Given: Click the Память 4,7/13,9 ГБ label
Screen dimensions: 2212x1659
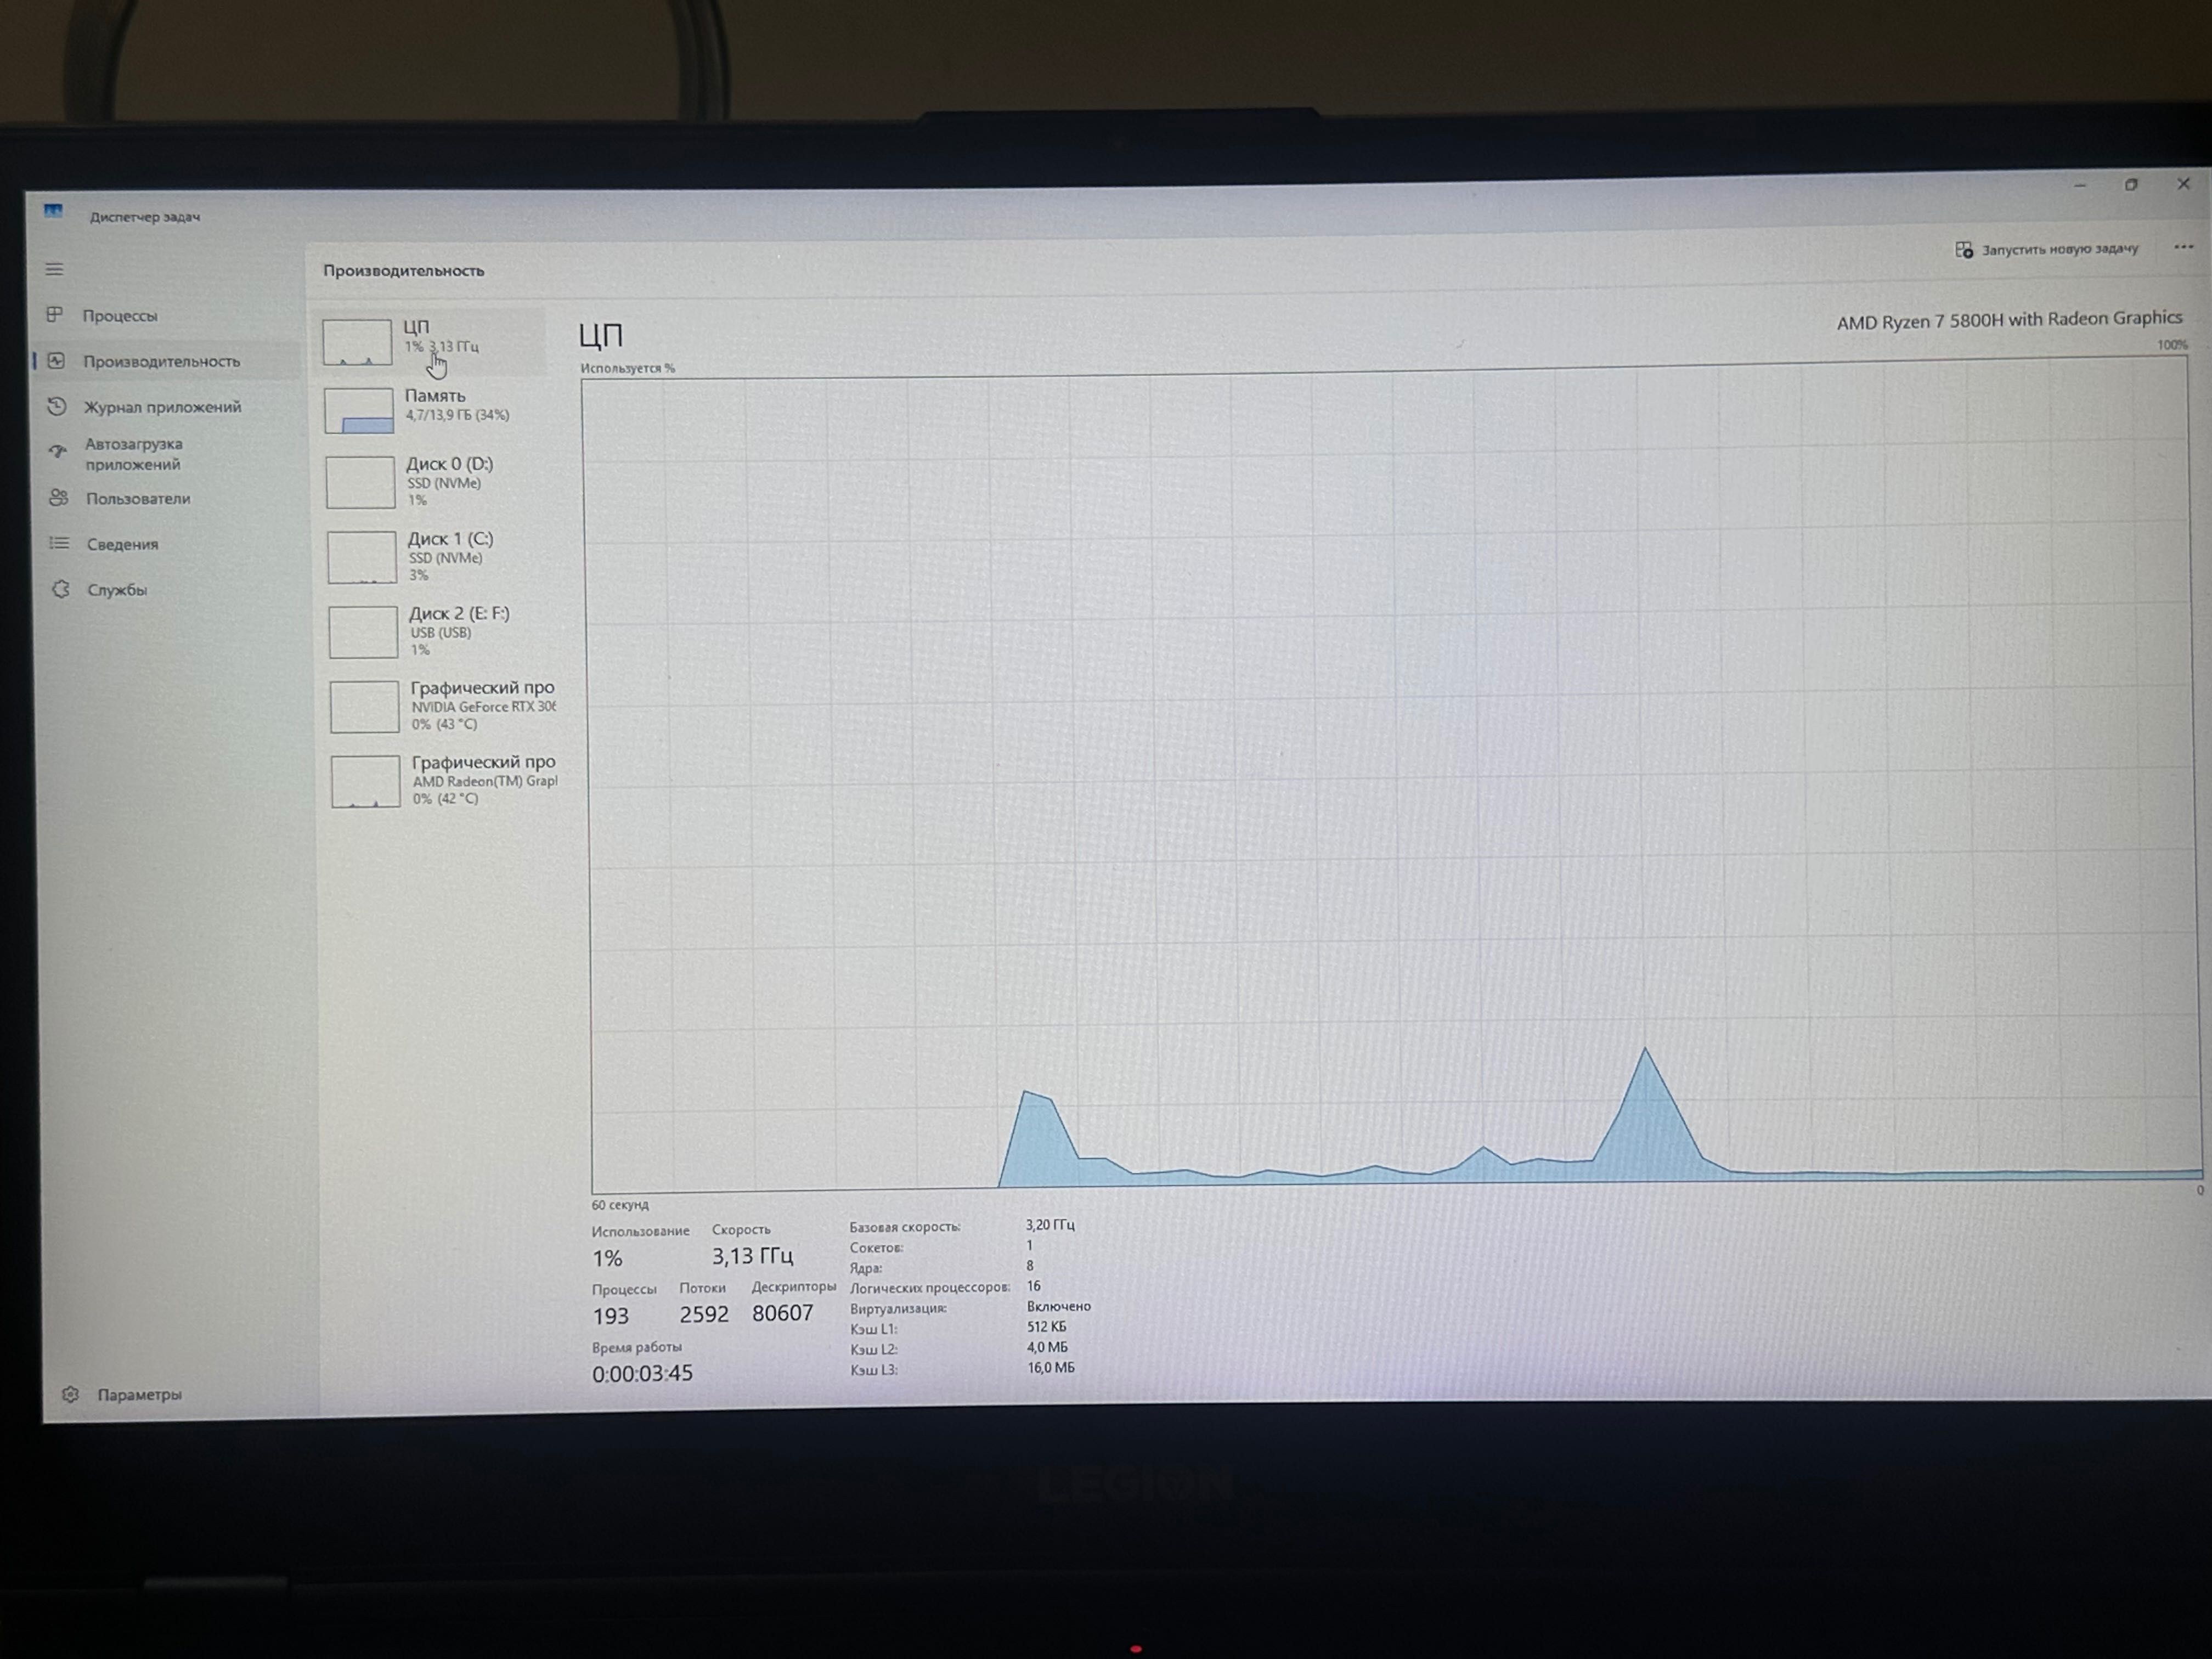Looking at the screenshot, I should pyautogui.click(x=457, y=405).
